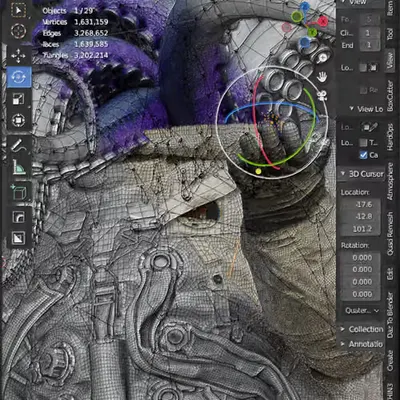
Task: Open the BoxCutter sidebar tab
Action: (x=390, y=96)
